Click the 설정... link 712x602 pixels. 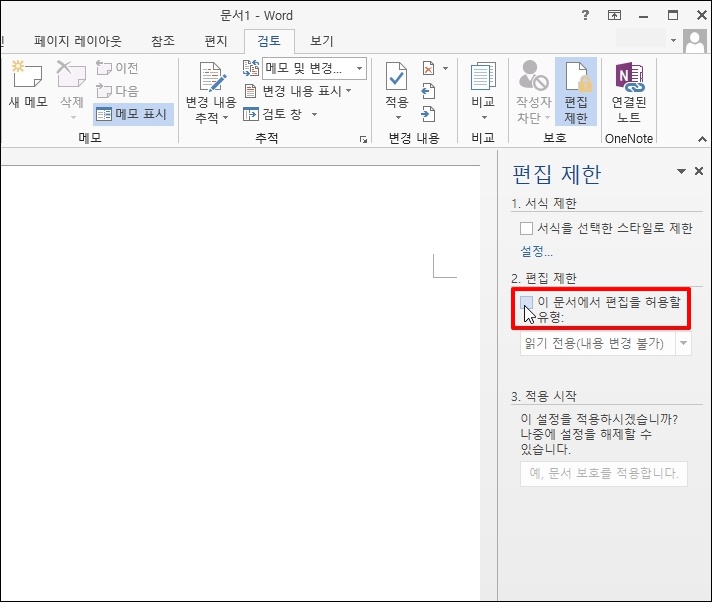pyautogui.click(x=536, y=251)
